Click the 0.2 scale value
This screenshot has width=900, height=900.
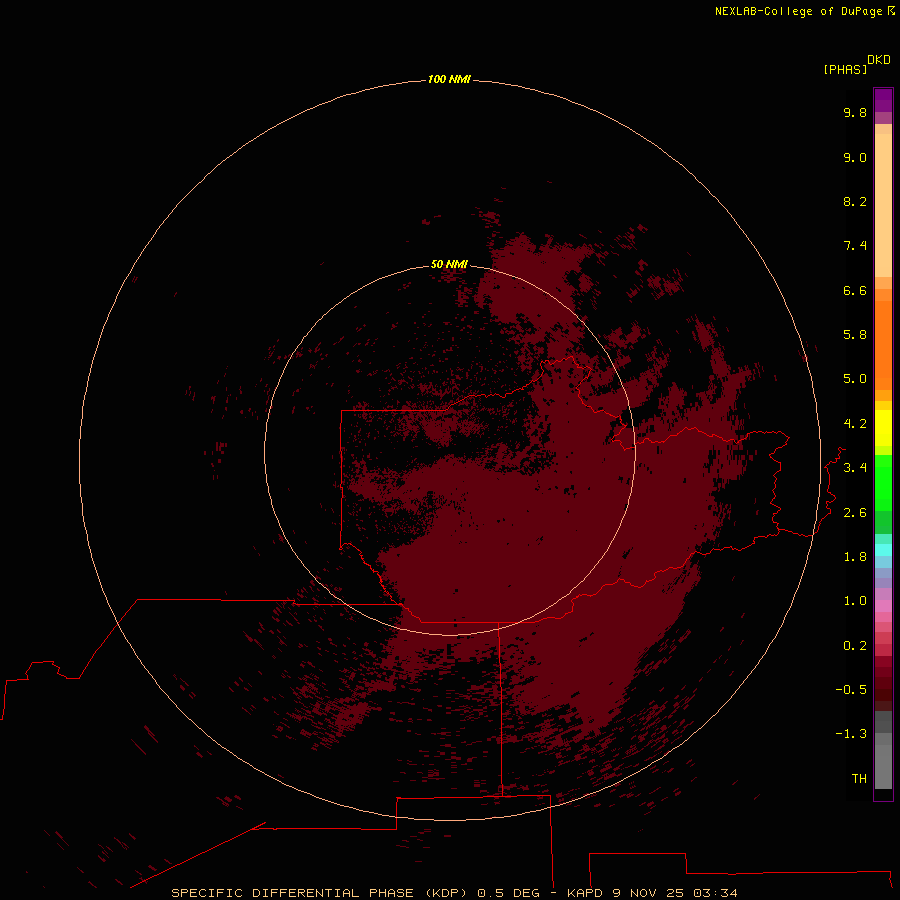tap(855, 646)
